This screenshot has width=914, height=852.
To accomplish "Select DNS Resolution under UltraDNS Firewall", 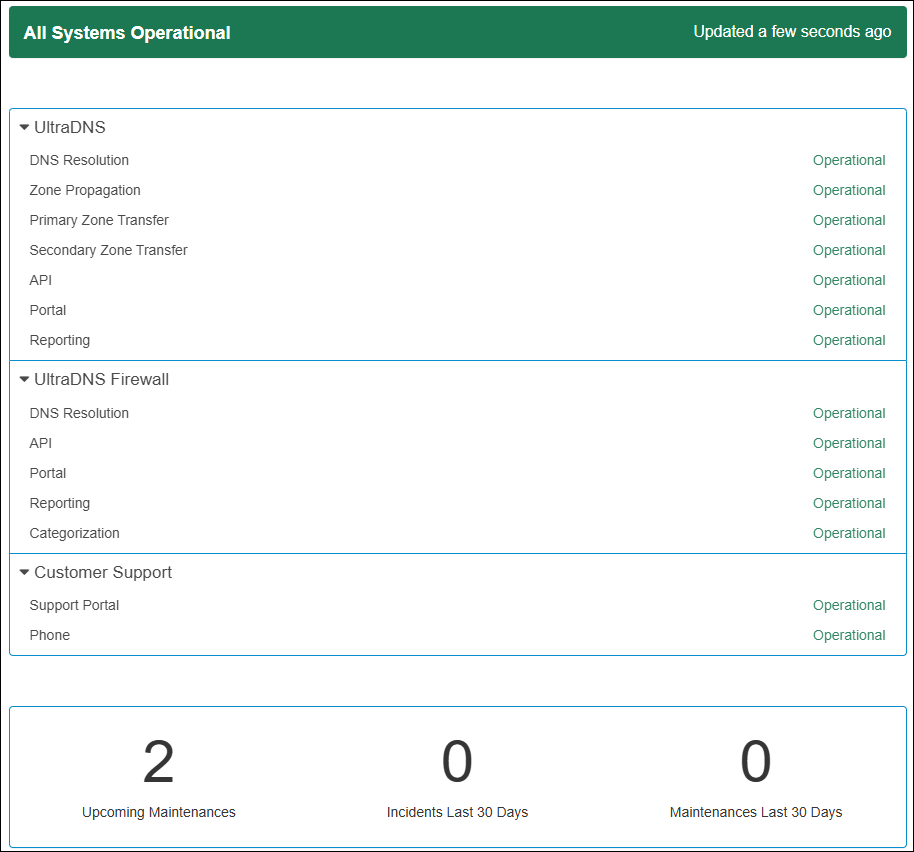I will coord(79,413).
